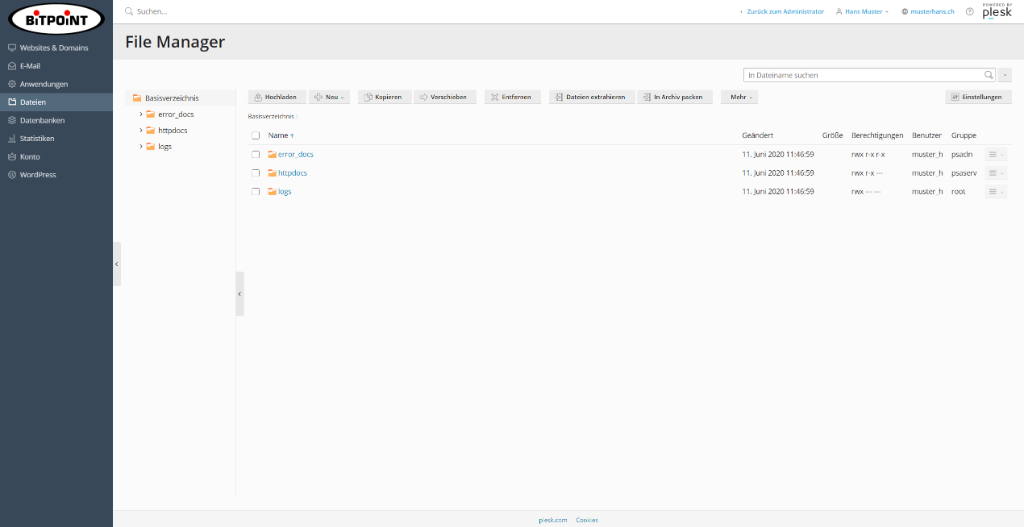The width and height of the screenshot is (1024, 527).
Task: Click the magnifier icon in file search
Action: (x=989, y=75)
